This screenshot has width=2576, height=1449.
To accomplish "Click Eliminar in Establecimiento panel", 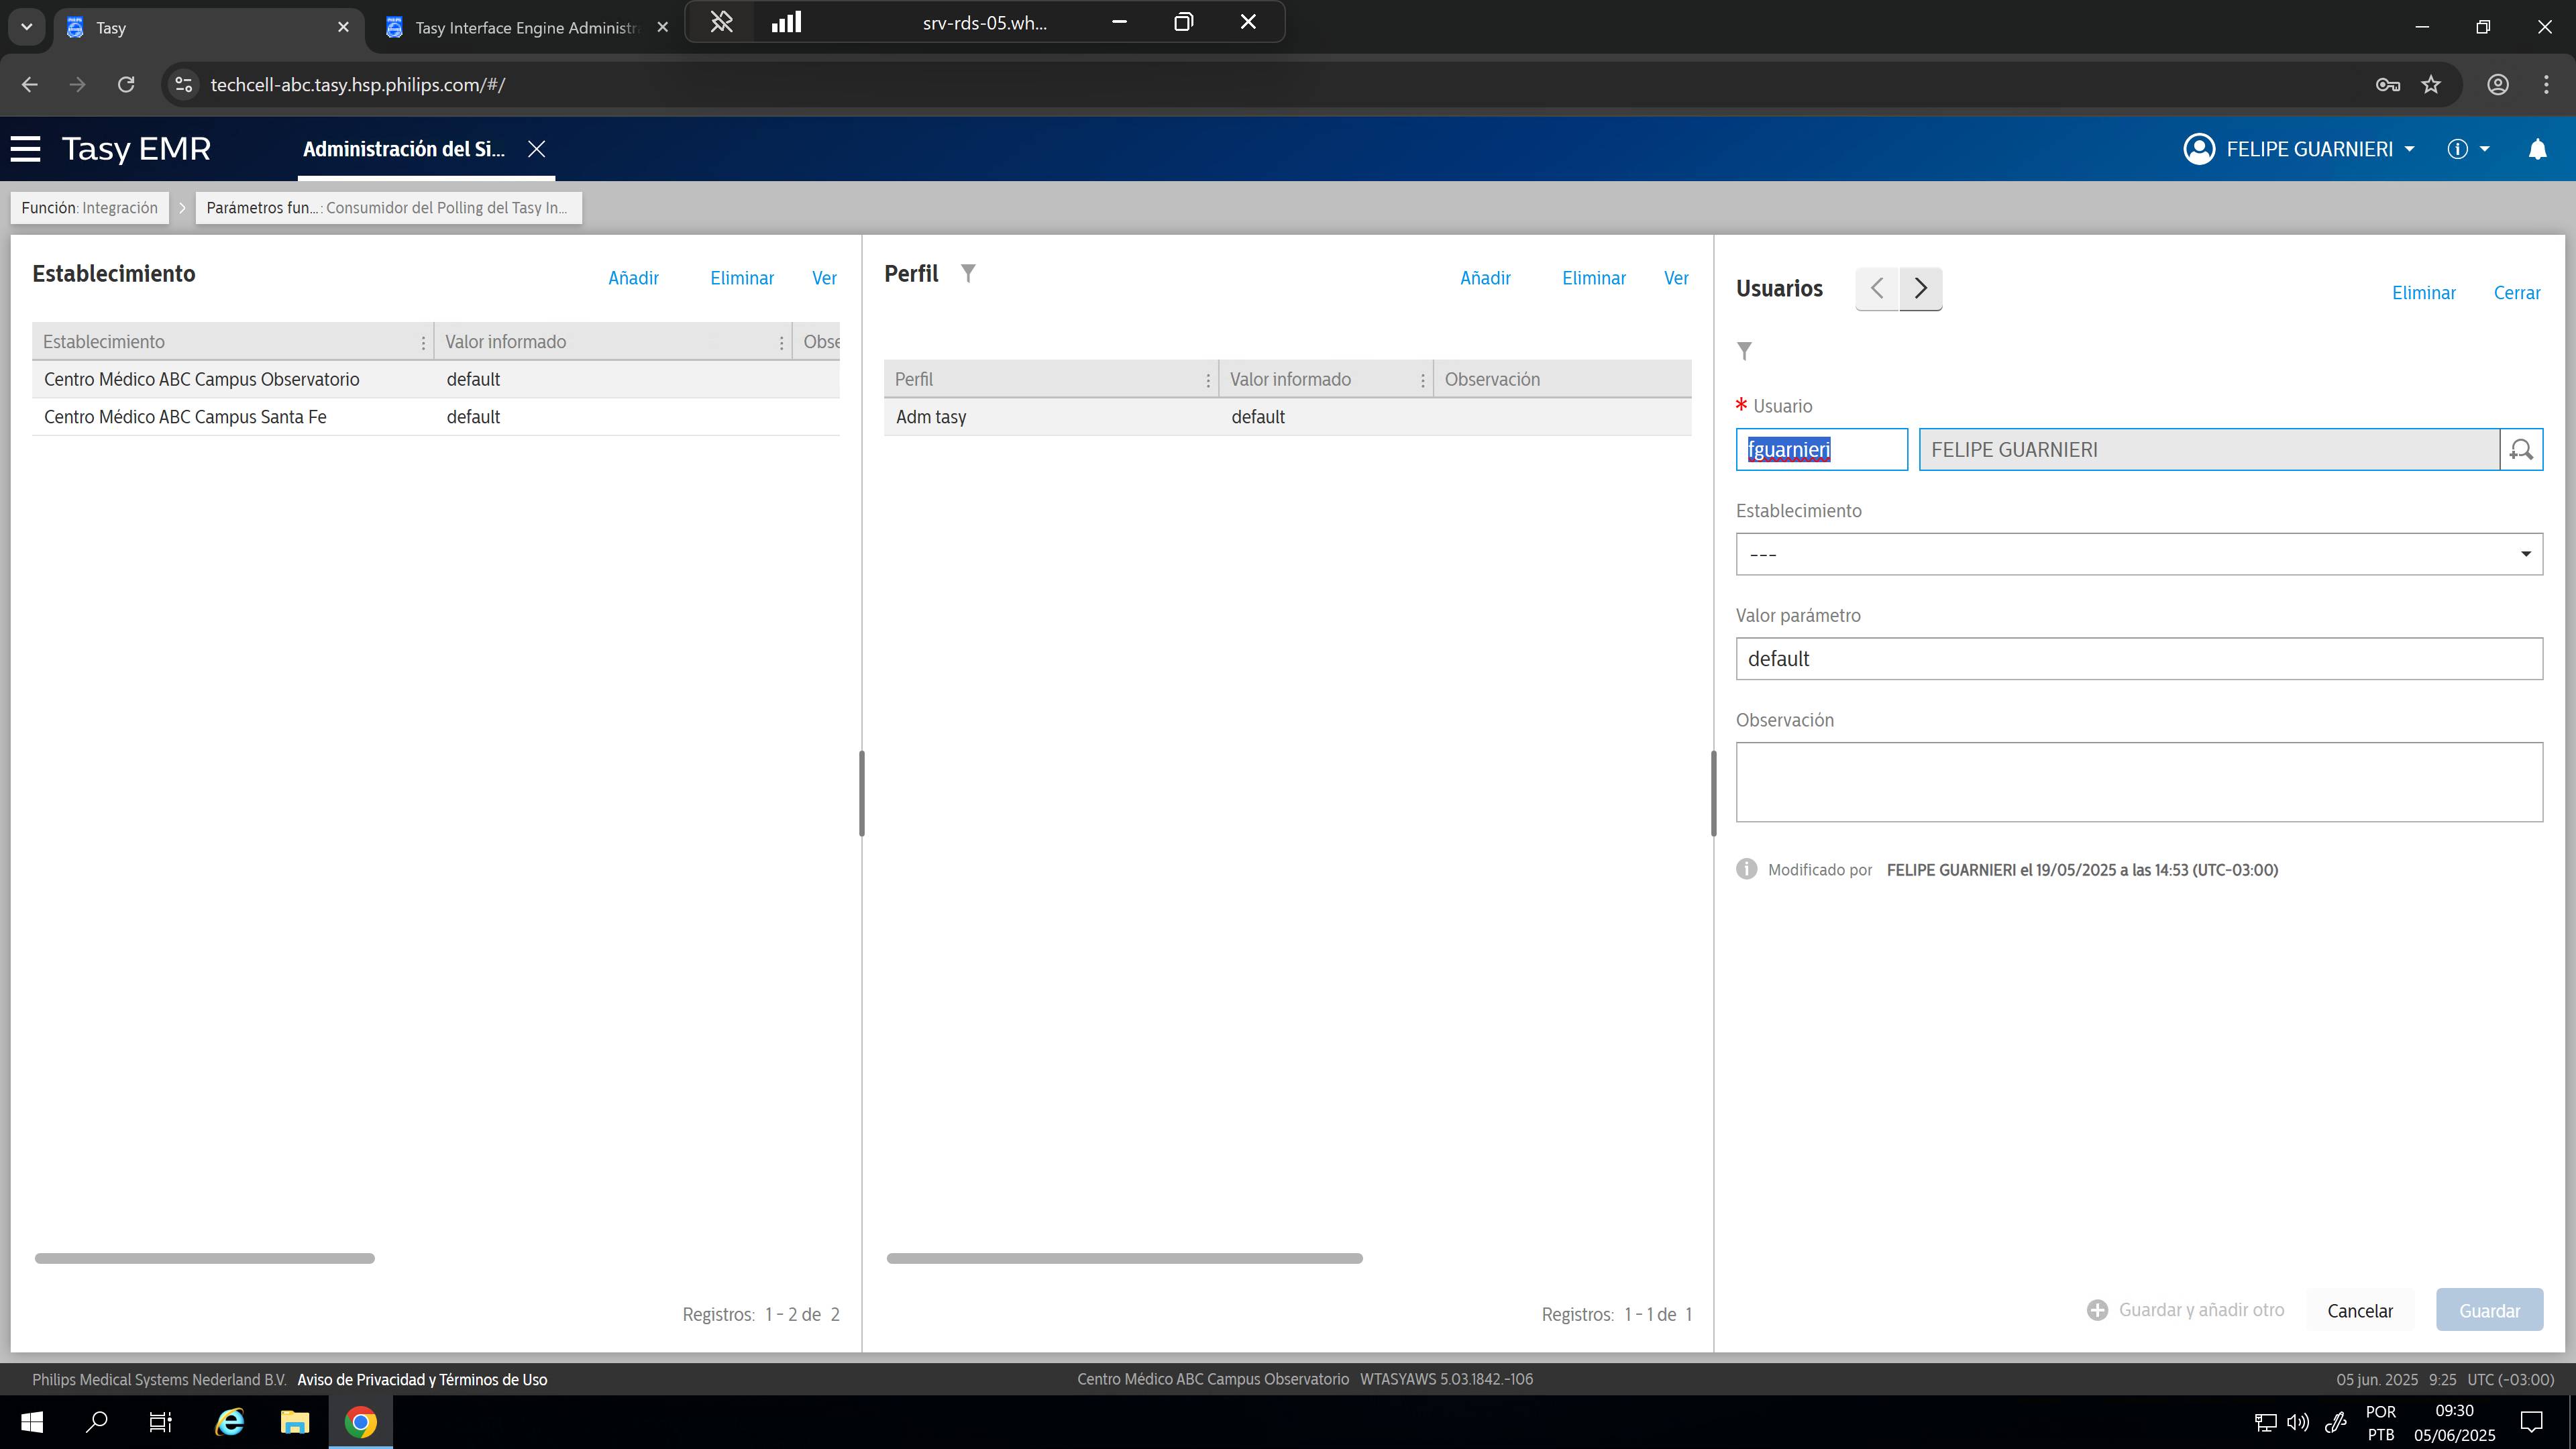I will (742, 278).
